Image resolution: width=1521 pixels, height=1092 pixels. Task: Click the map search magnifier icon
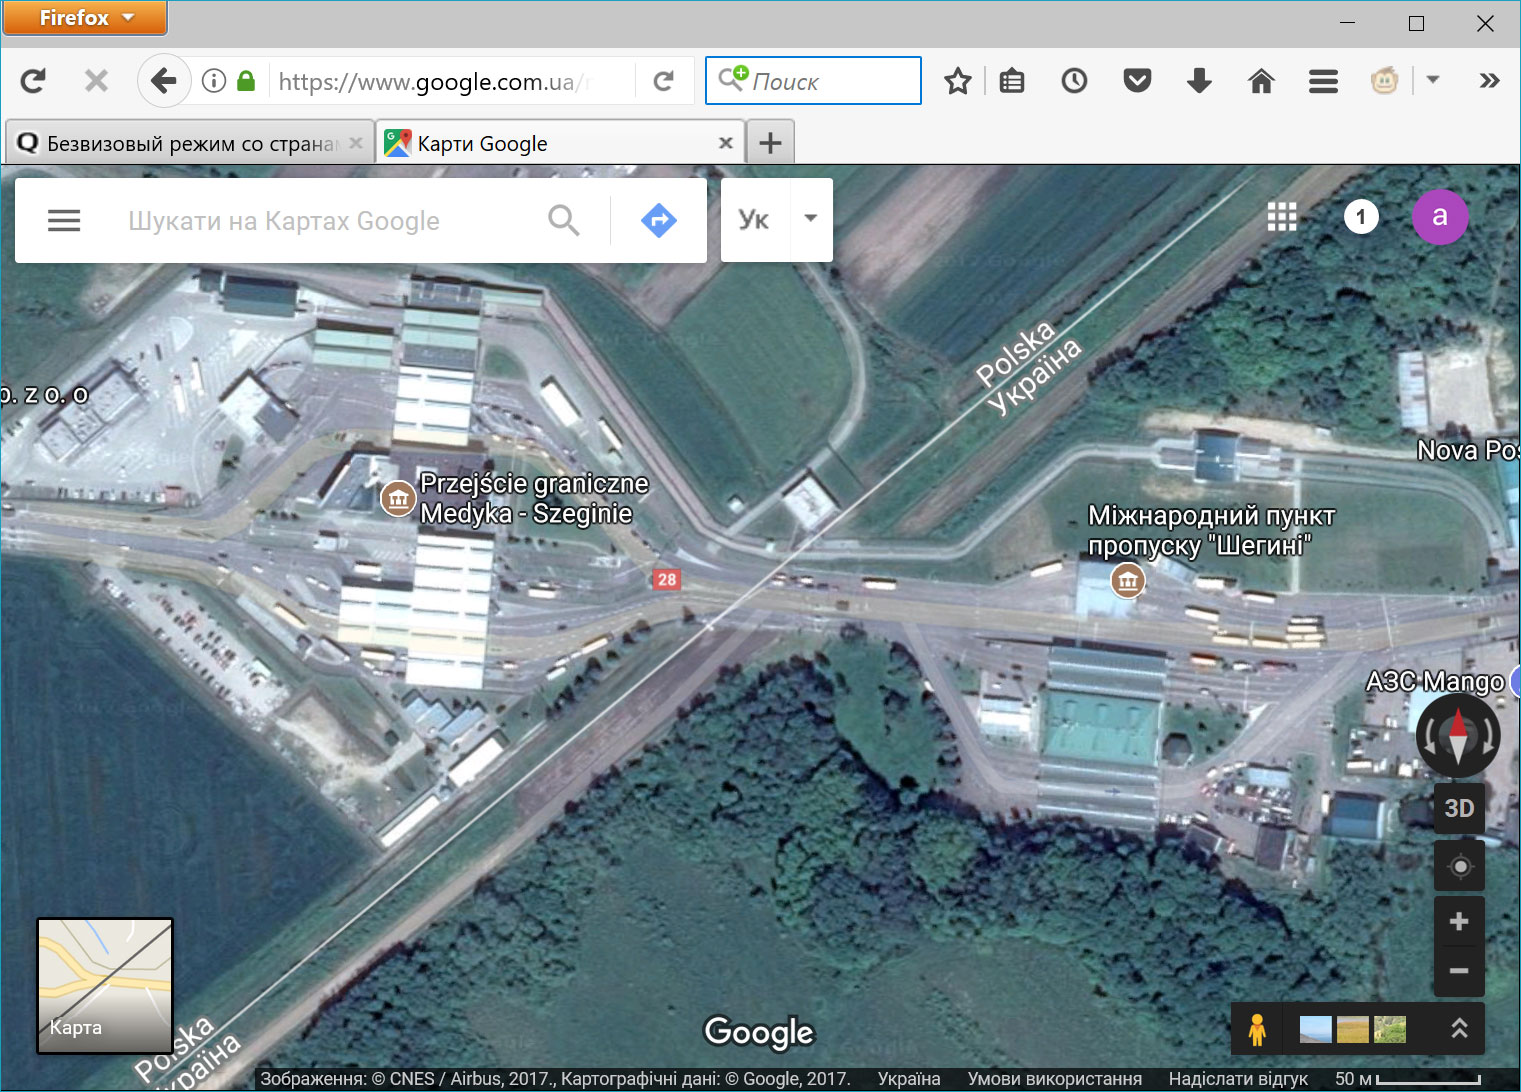563,220
